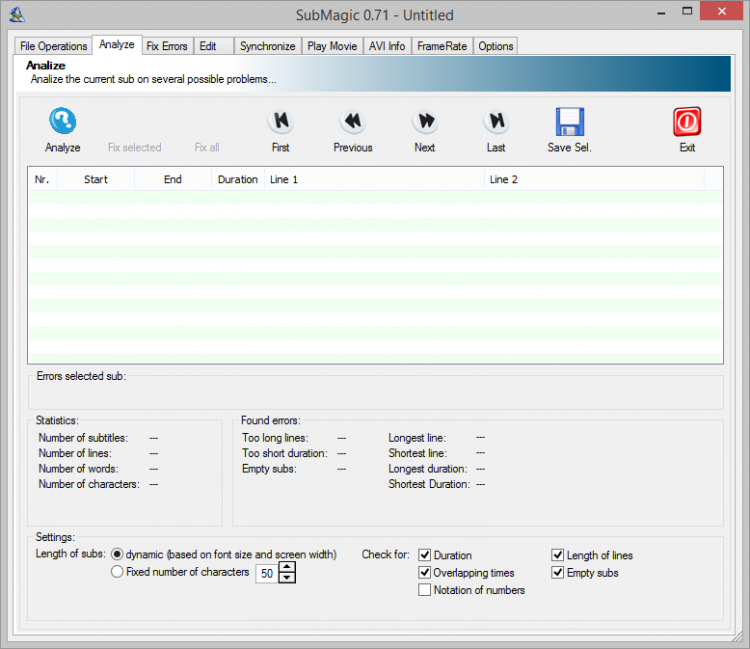Open the Play Movie tab
This screenshot has width=750, height=649.
coord(332,46)
